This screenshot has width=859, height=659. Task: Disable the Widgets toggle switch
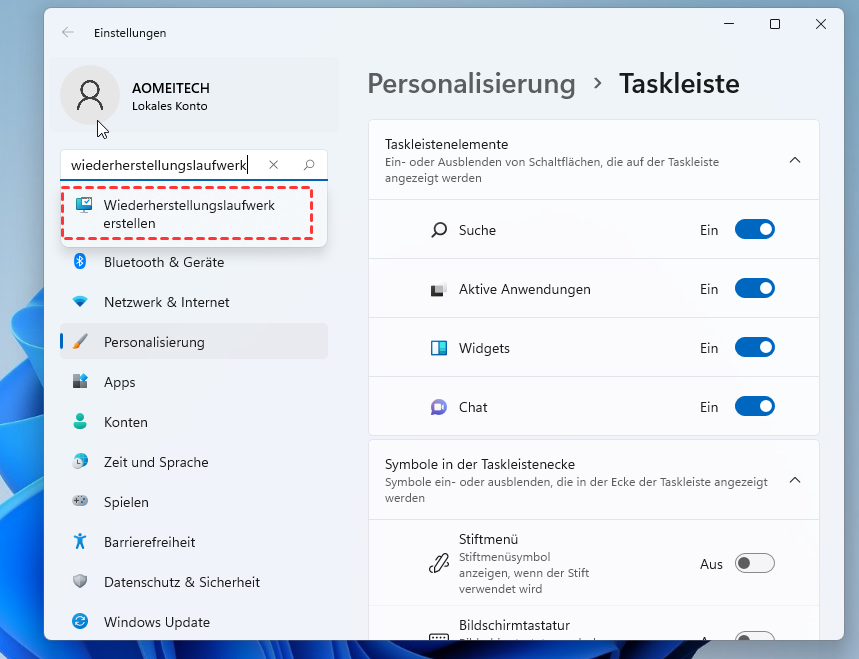click(754, 348)
